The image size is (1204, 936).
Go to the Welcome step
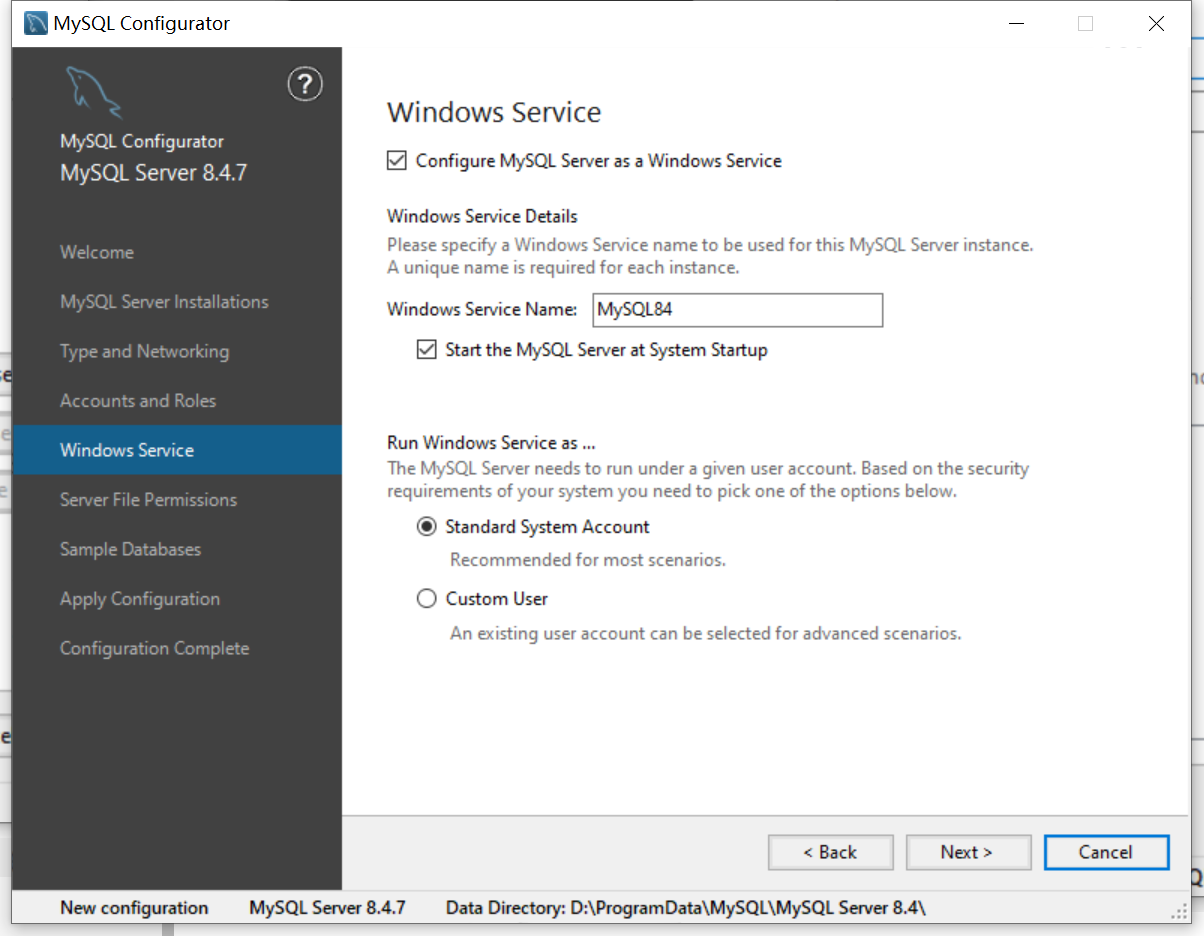[x=97, y=252]
